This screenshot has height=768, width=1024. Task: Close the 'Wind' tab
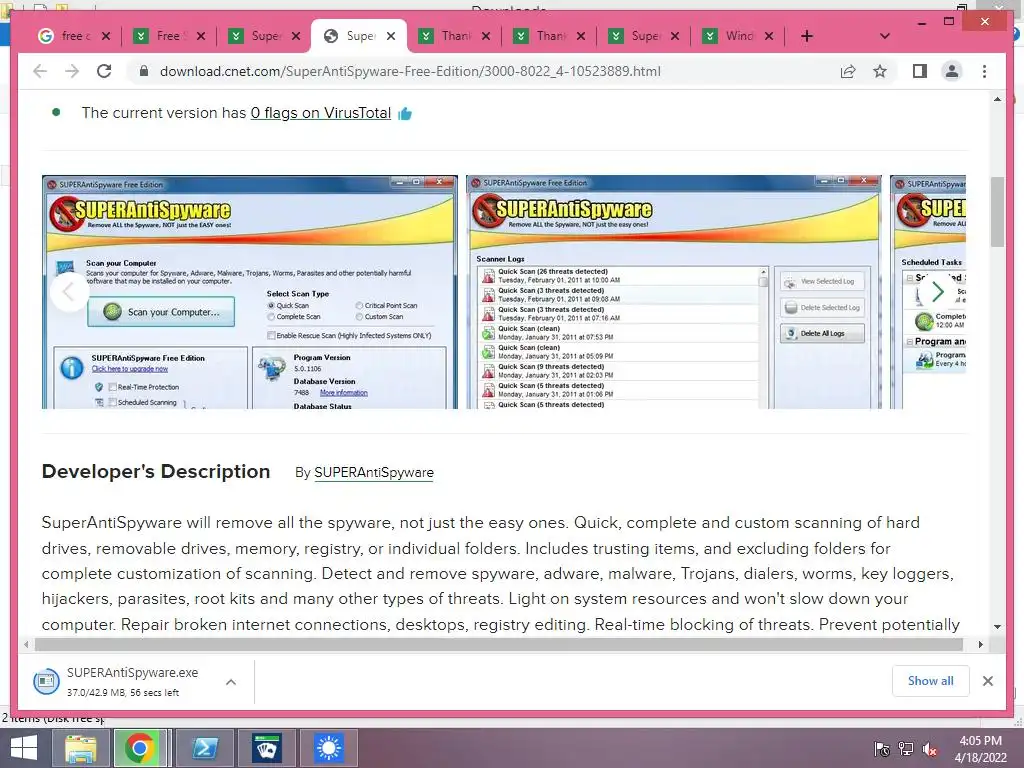point(769,36)
